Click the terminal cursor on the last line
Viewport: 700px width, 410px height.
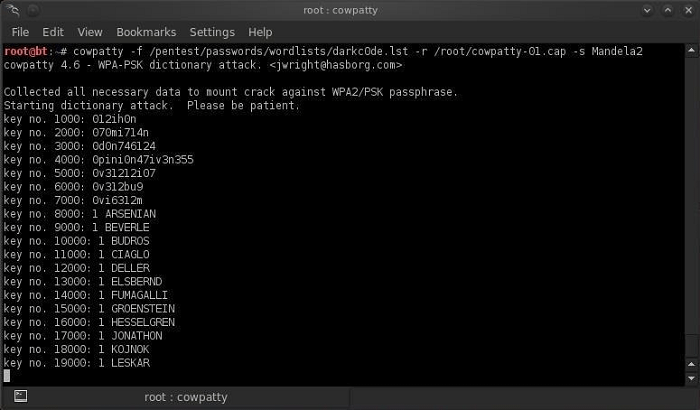click(x=7, y=376)
